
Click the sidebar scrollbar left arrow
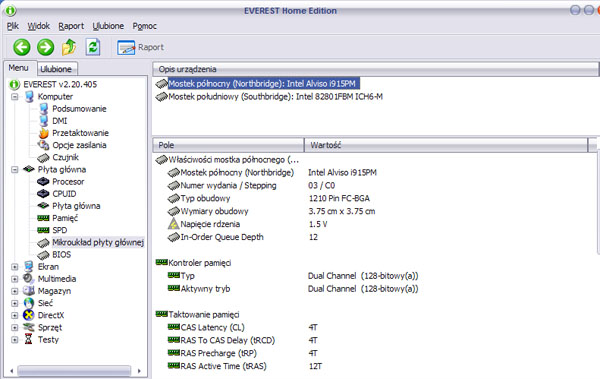point(11,371)
